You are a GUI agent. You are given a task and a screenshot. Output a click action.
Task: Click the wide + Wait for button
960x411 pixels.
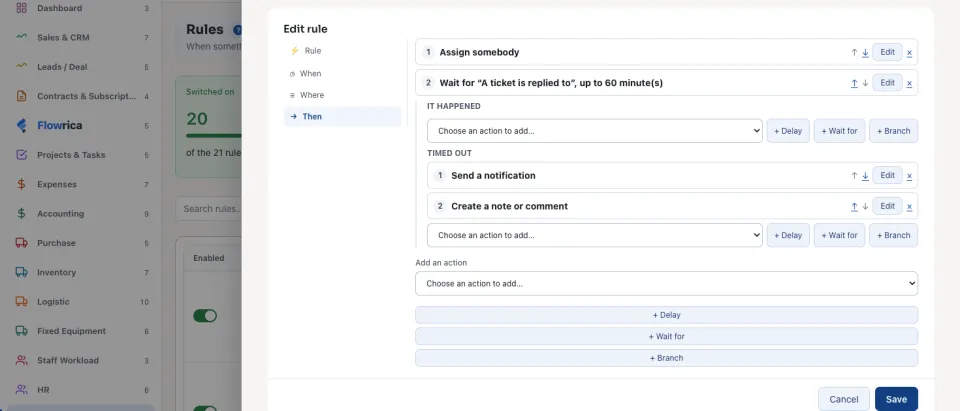pyautogui.click(x=666, y=336)
